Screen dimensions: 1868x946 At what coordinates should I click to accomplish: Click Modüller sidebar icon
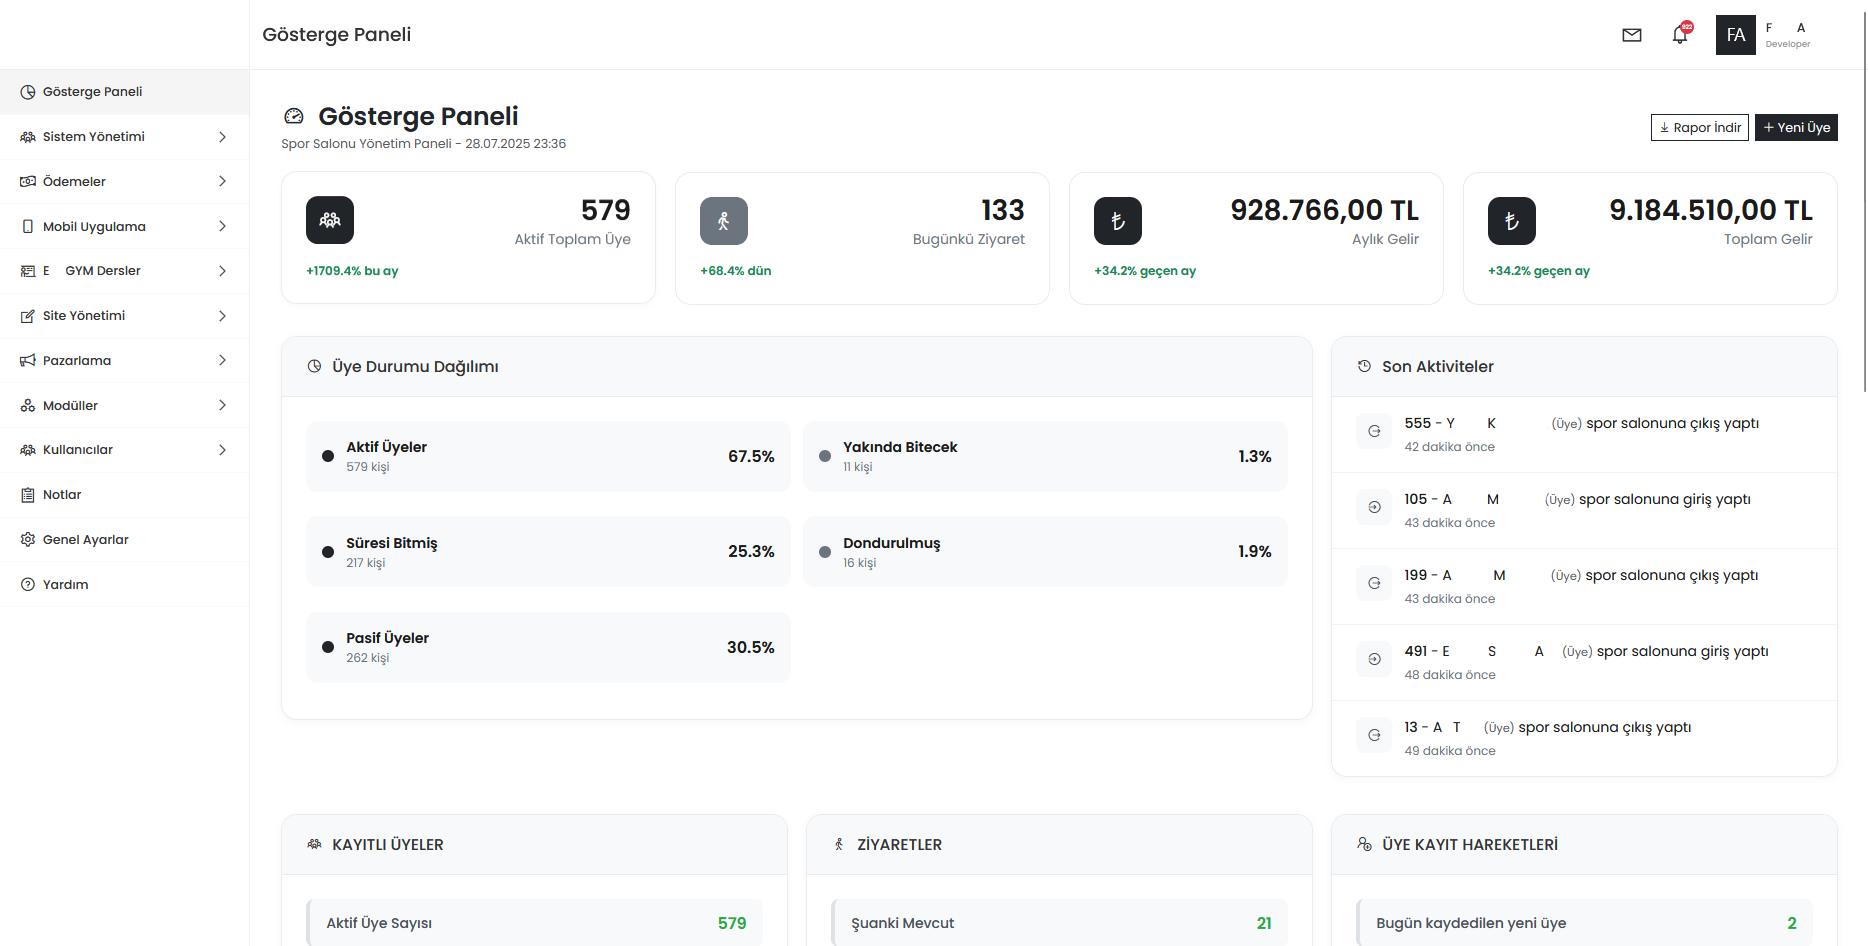(28, 405)
